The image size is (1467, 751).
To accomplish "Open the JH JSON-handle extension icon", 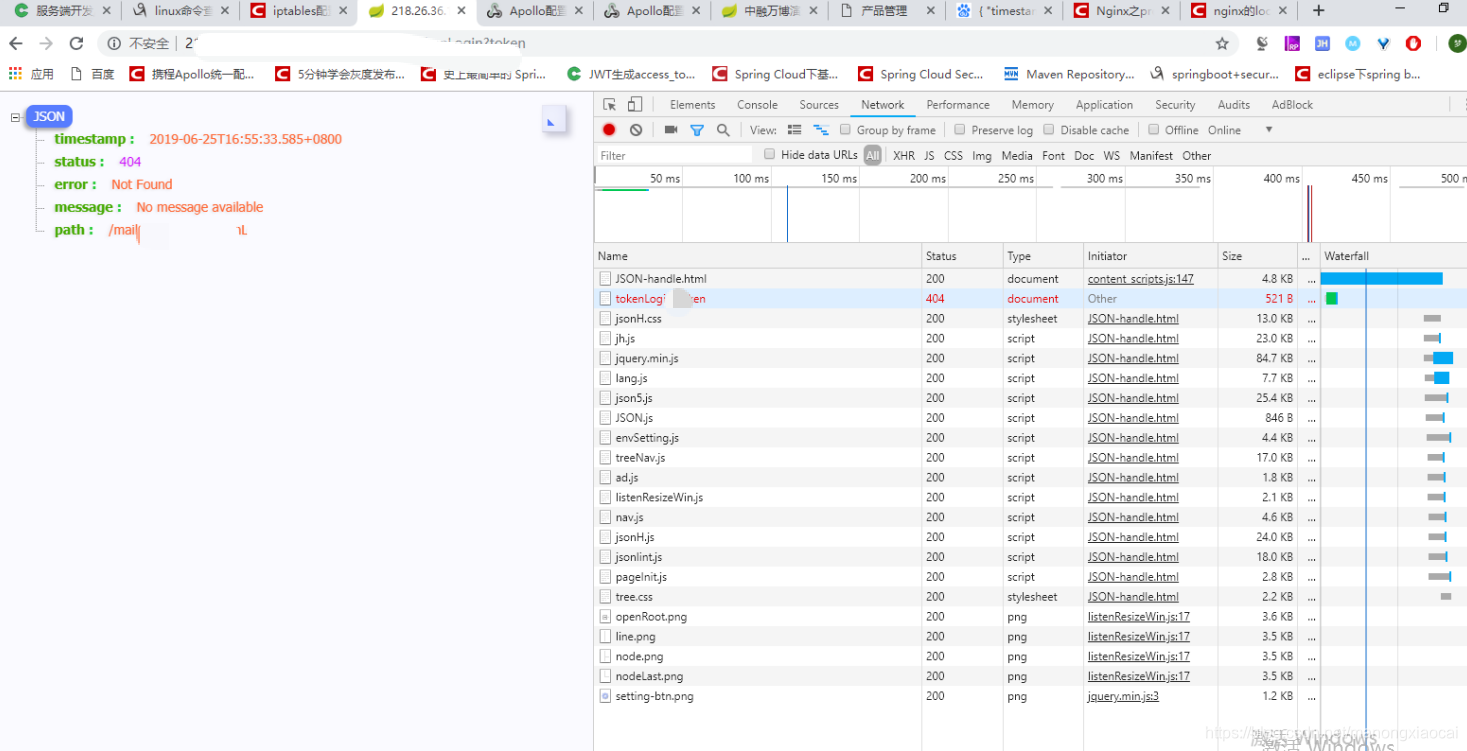I will 1322,43.
